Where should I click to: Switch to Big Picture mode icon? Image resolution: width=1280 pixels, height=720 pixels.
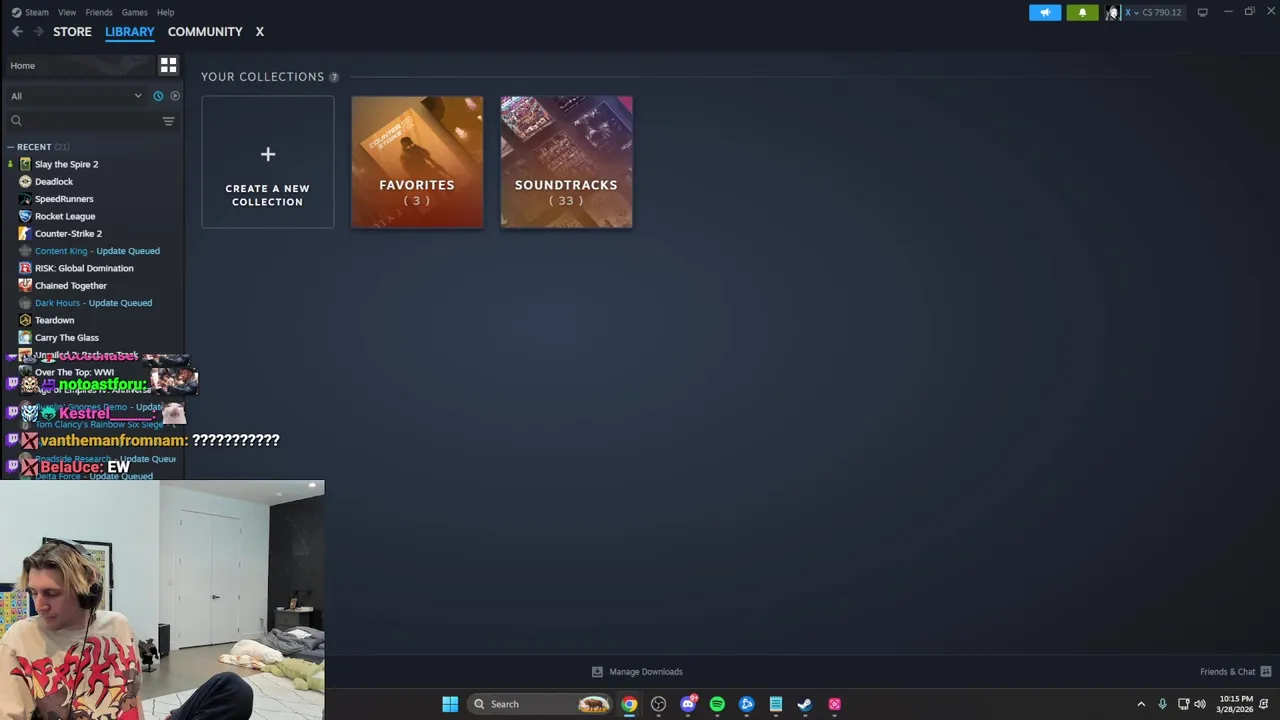point(1203,12)
